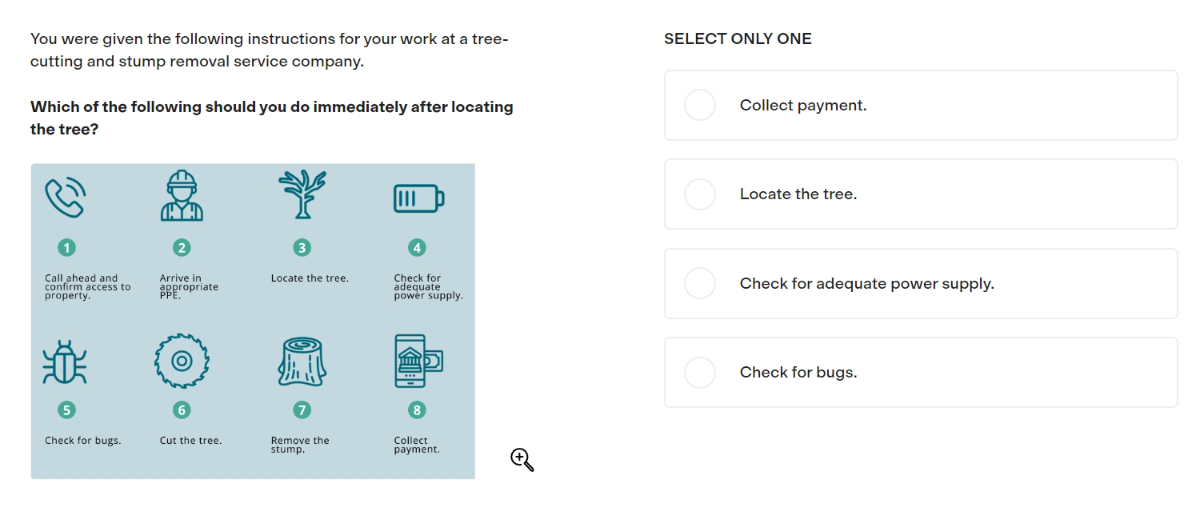The height and width of the screenshot is (531, 1185).
Task: Click the green number 8 step badge
Action: 416,410
